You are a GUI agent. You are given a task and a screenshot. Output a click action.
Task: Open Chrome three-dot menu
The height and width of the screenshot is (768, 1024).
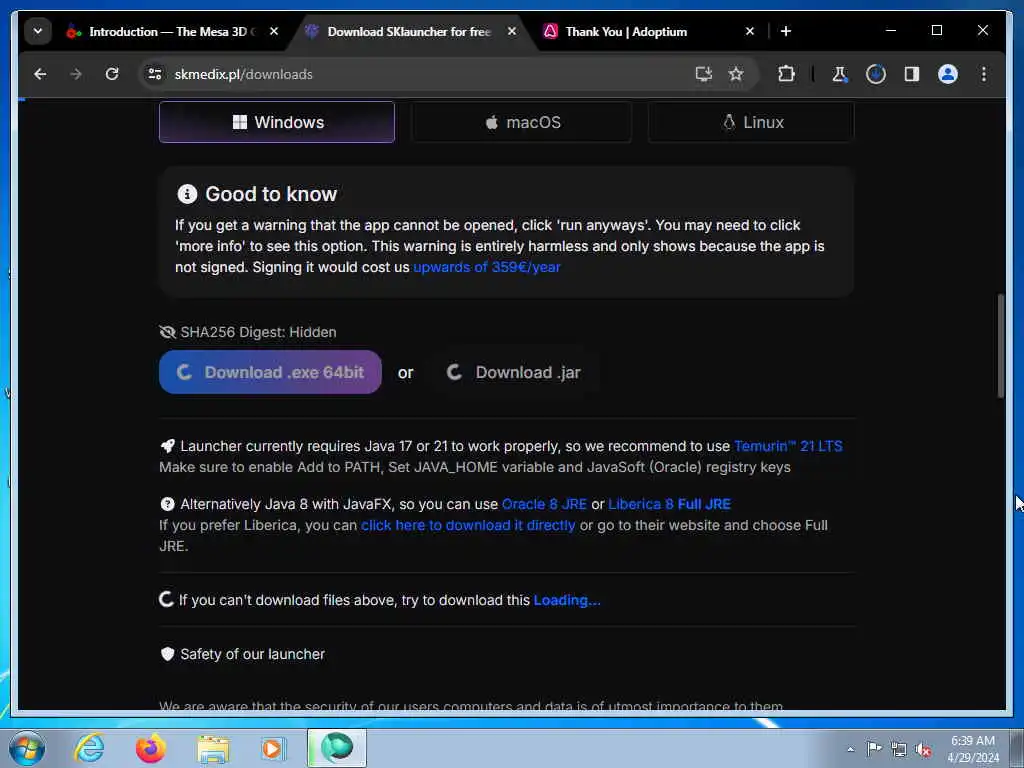click(x=984, y=74)
